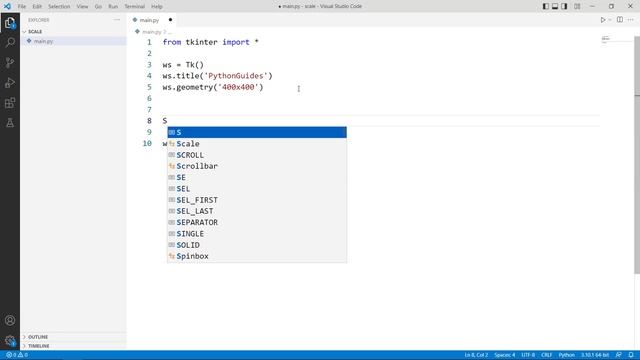
Task: Open main.py in the Explorer tree
Action: click(x=73, y=41)
